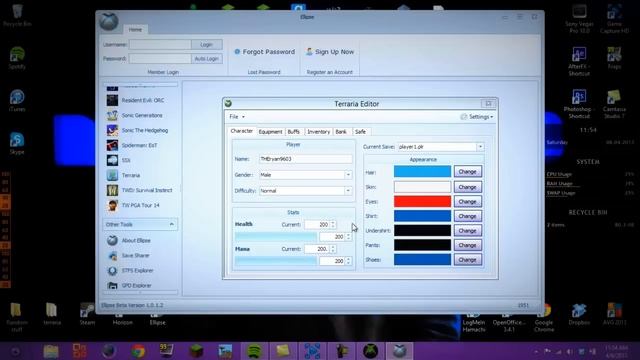The image size is (640, 360).
Task: Open the Dropbox desktop icon
Action: (579, 311)
